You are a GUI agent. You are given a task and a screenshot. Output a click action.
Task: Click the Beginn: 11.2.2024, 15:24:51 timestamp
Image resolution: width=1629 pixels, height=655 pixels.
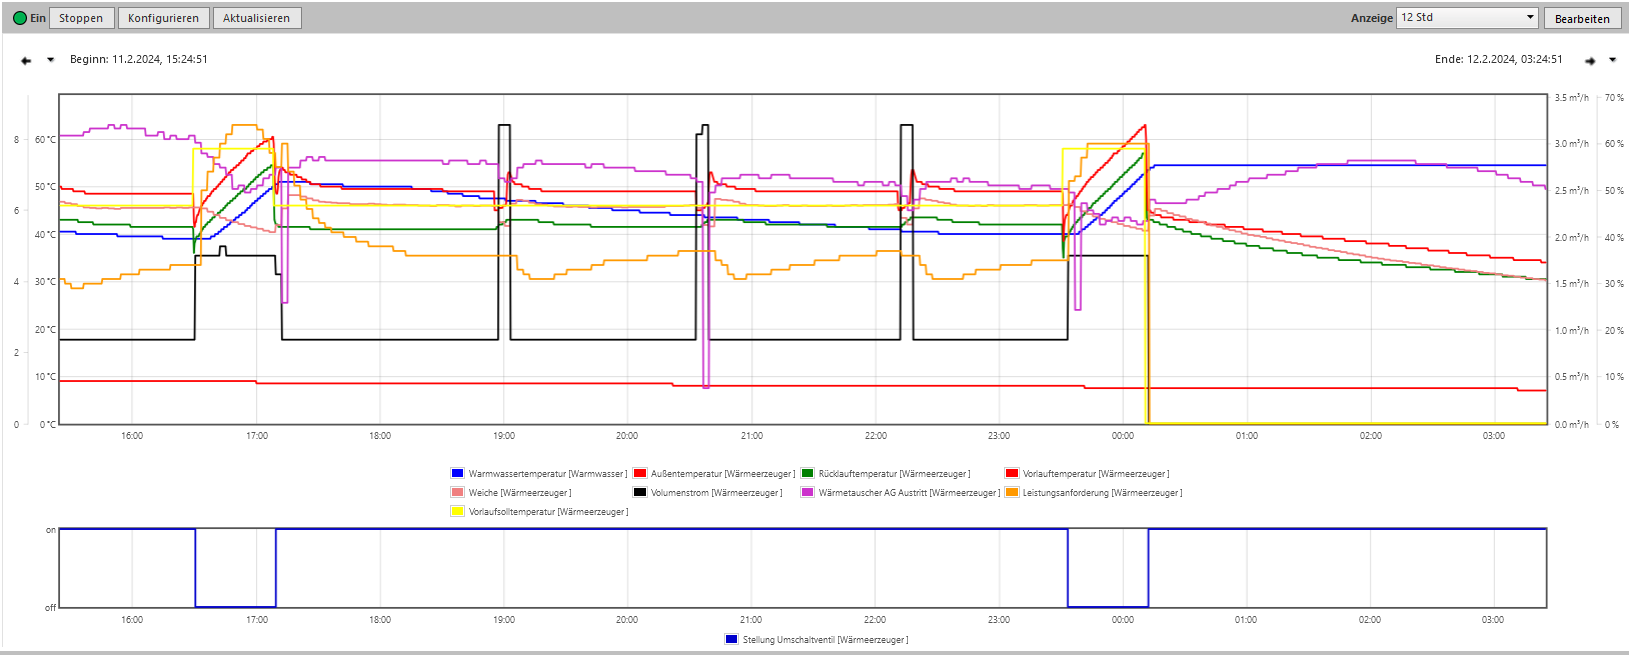click(x=139, y=59)
